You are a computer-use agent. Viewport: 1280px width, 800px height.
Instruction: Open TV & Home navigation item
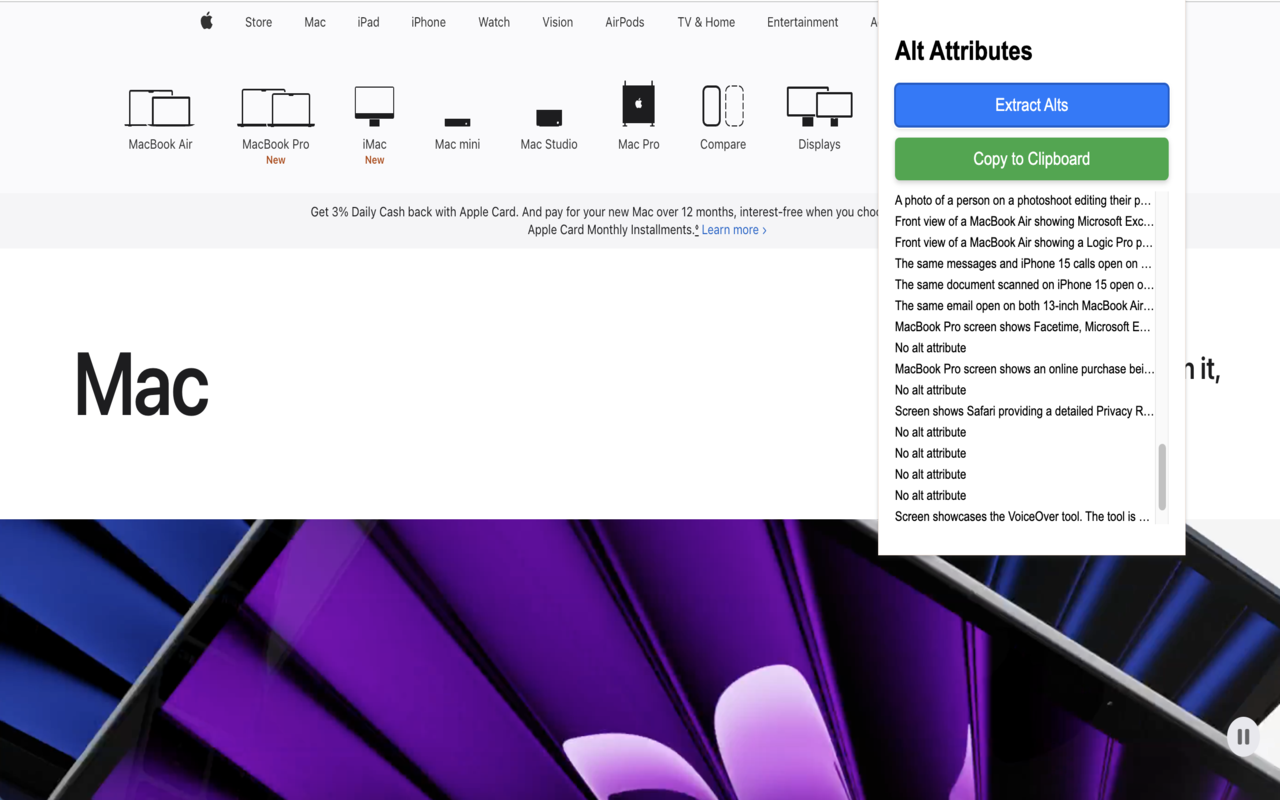[706, 22]
